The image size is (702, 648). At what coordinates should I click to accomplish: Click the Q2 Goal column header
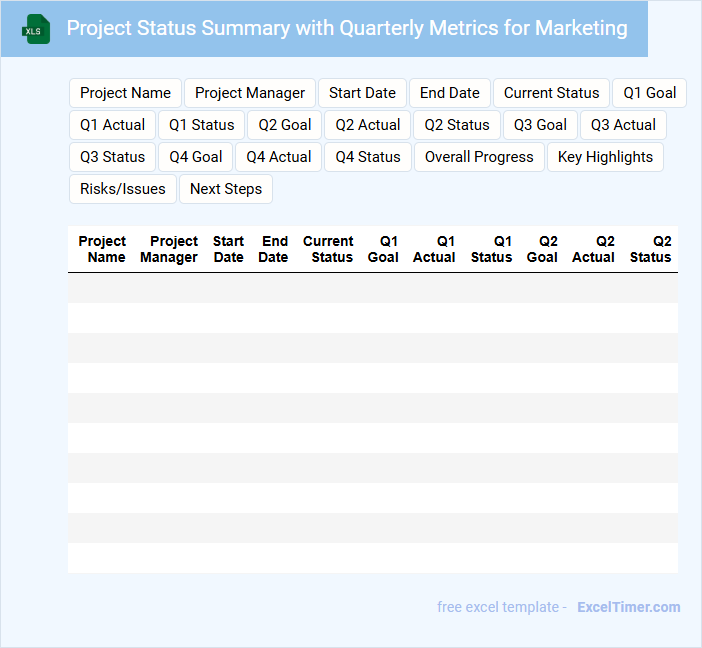543,249
